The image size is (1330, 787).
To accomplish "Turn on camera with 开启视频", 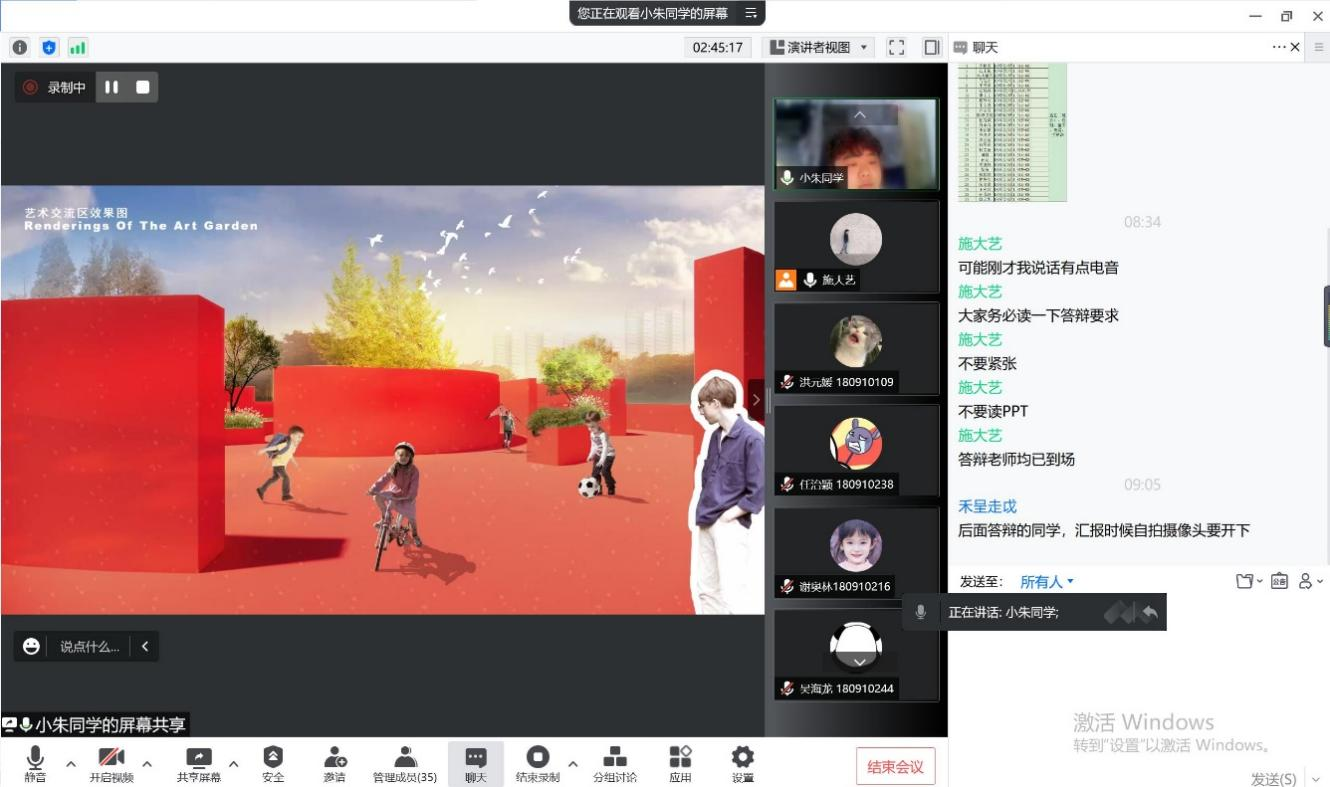I will pyautogui.click(x=111, y=764).
